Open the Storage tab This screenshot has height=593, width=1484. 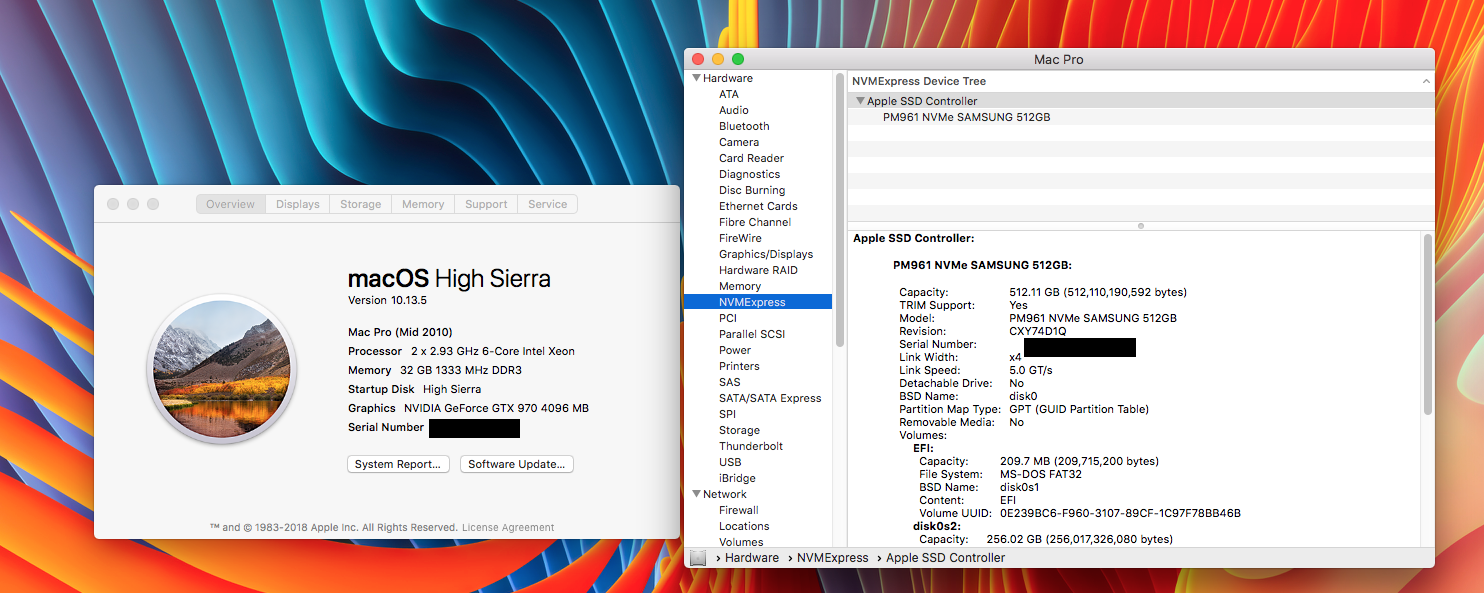[x=360, y=204]
